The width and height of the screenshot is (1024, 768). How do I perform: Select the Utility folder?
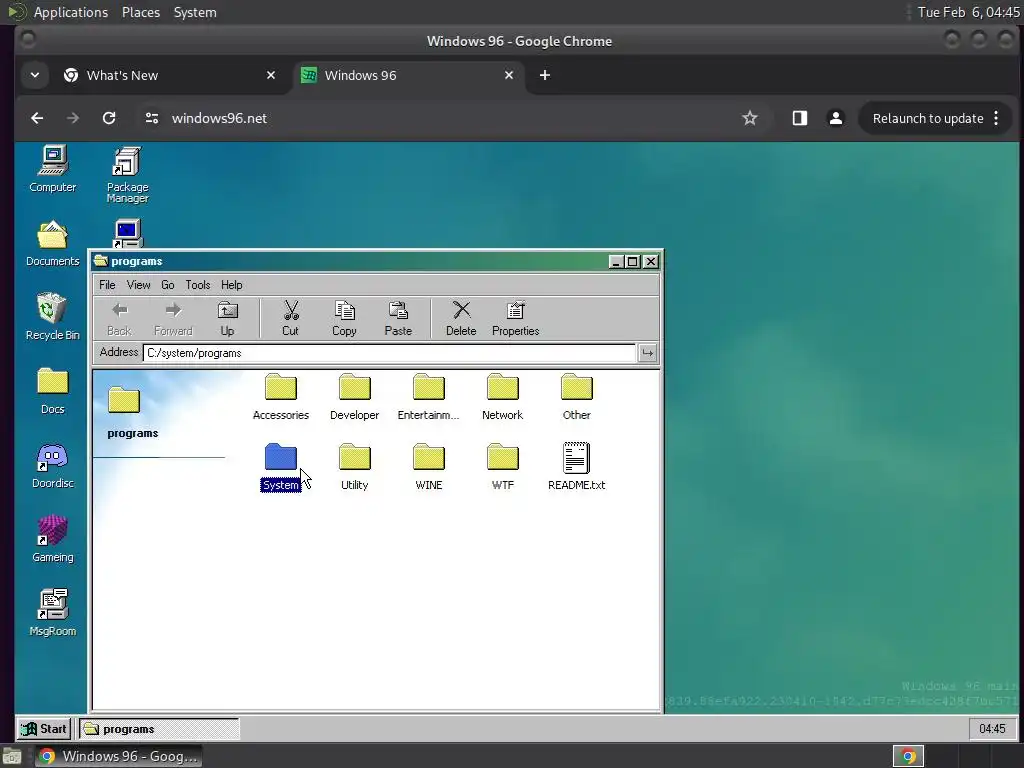coord(355,467)
